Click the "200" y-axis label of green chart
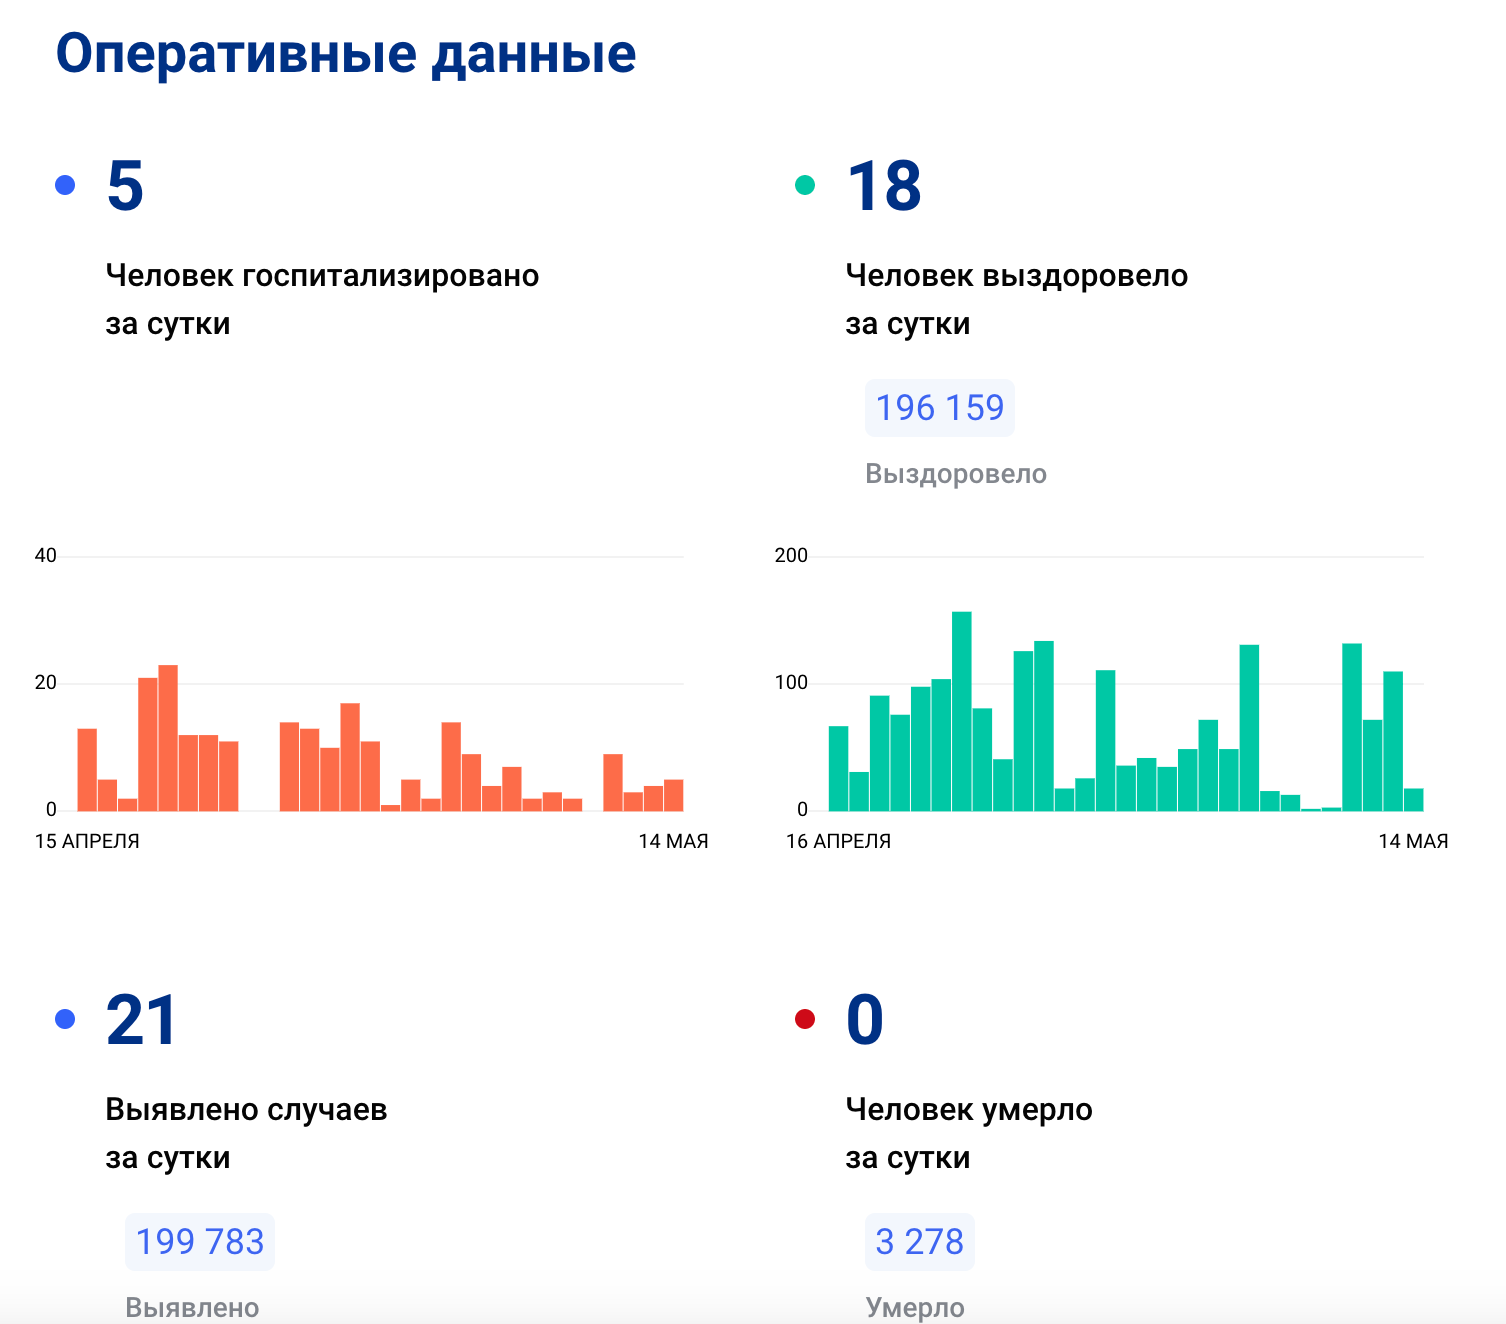Screen dimensions: 1506x1324 (791, 556)
